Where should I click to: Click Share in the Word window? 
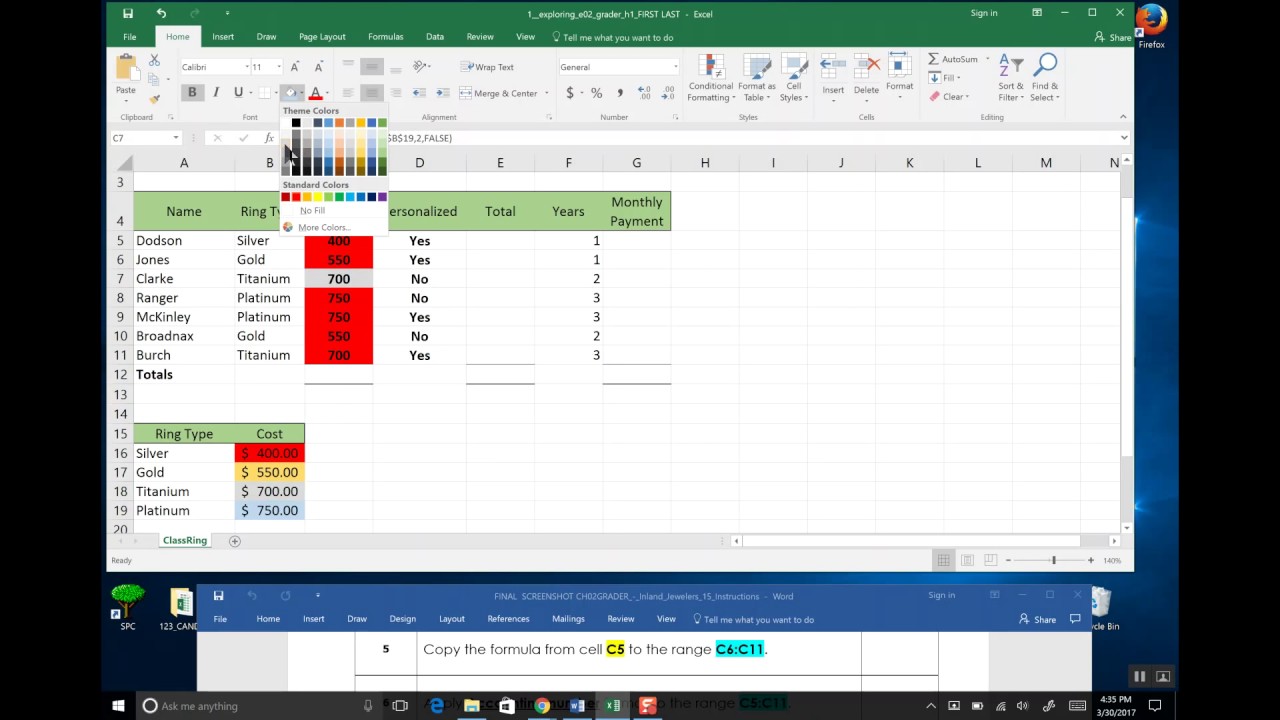1037,619
